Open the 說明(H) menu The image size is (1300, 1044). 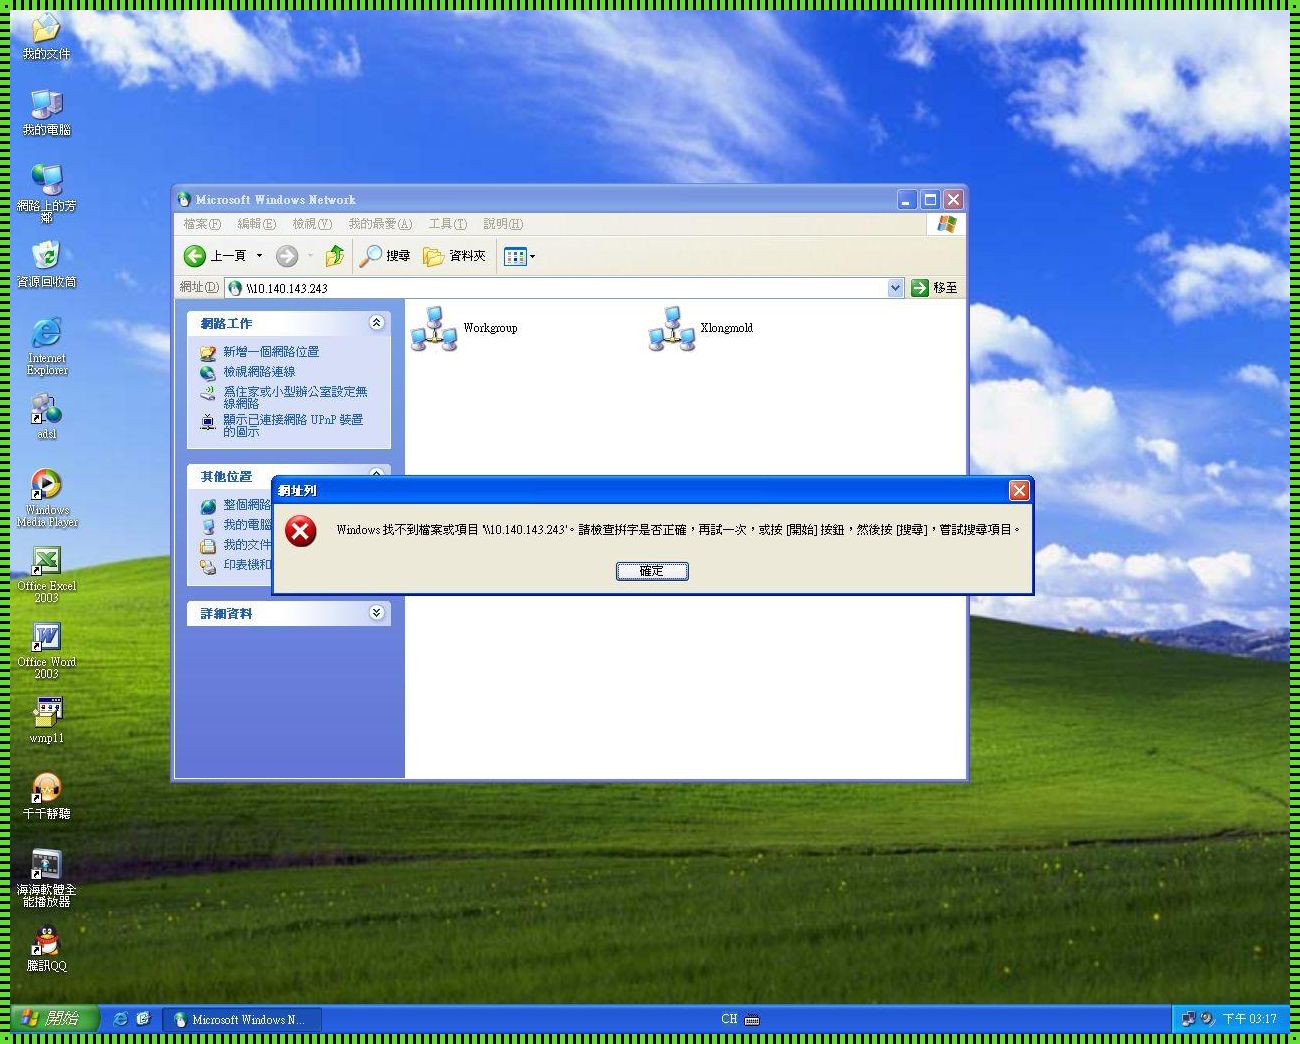[503, 224]
